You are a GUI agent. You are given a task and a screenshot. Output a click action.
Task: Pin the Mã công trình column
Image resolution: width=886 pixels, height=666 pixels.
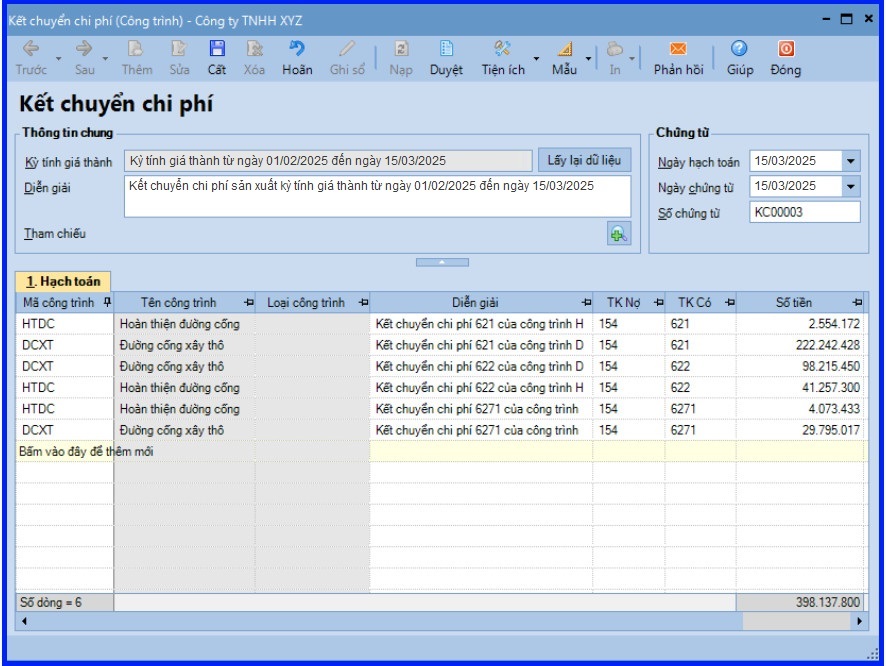click(x=107, y=303)
